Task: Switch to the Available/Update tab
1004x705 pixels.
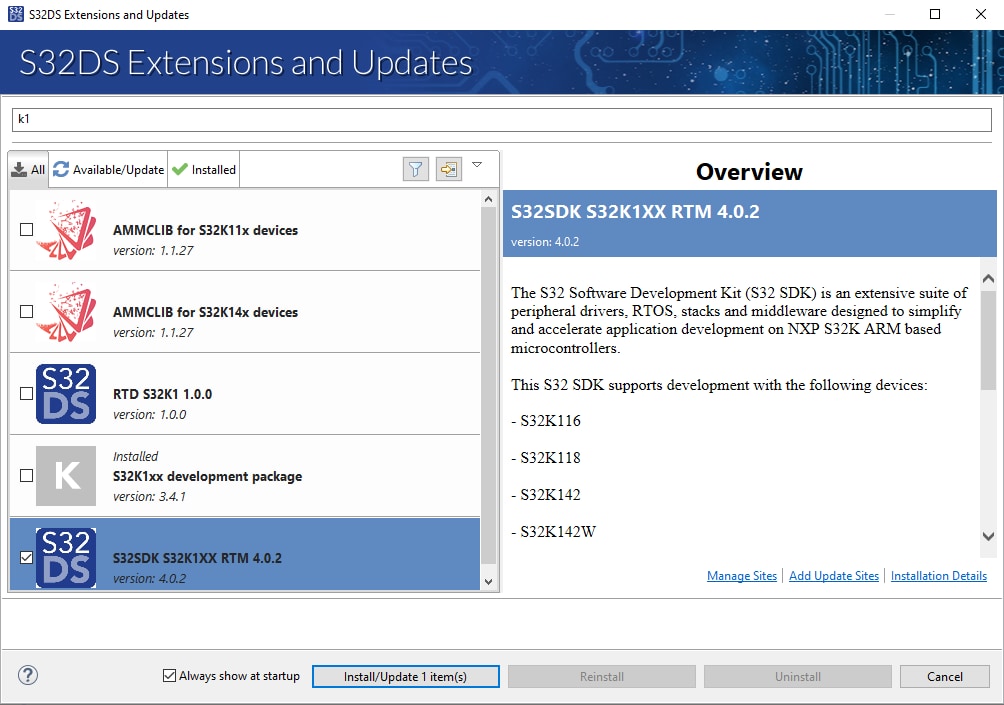Action: click(109, 170)
